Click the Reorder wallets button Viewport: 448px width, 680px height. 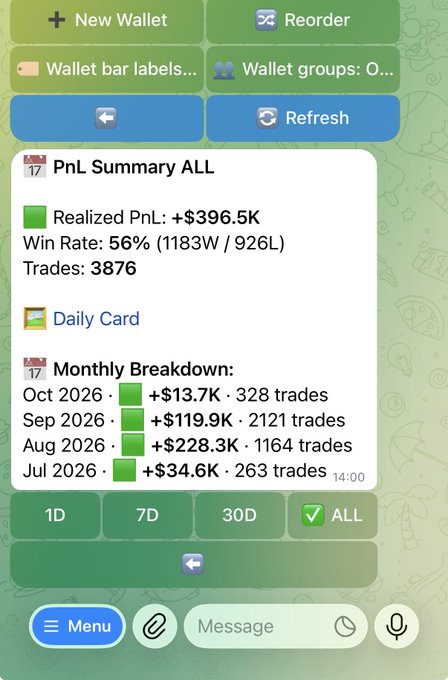tap(303, 20)
